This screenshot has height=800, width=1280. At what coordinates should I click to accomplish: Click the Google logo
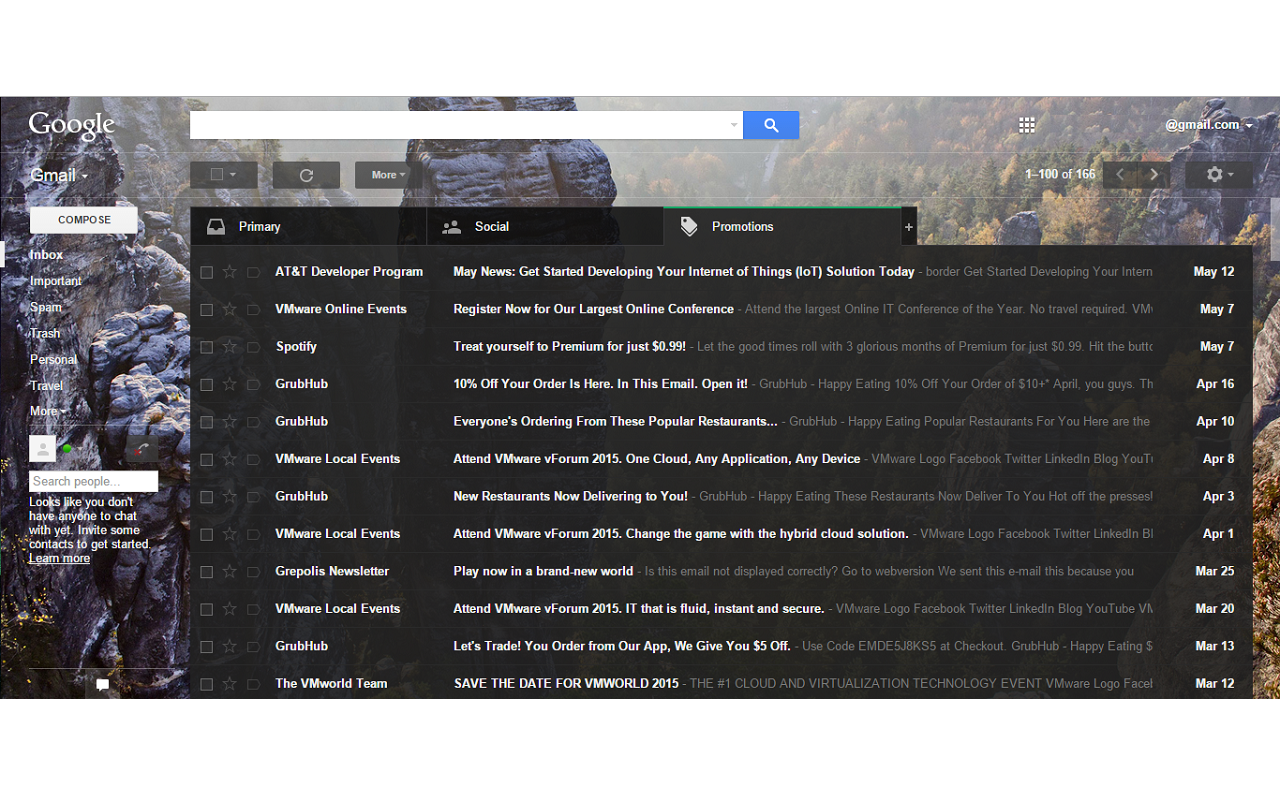[x=72, y=126]
